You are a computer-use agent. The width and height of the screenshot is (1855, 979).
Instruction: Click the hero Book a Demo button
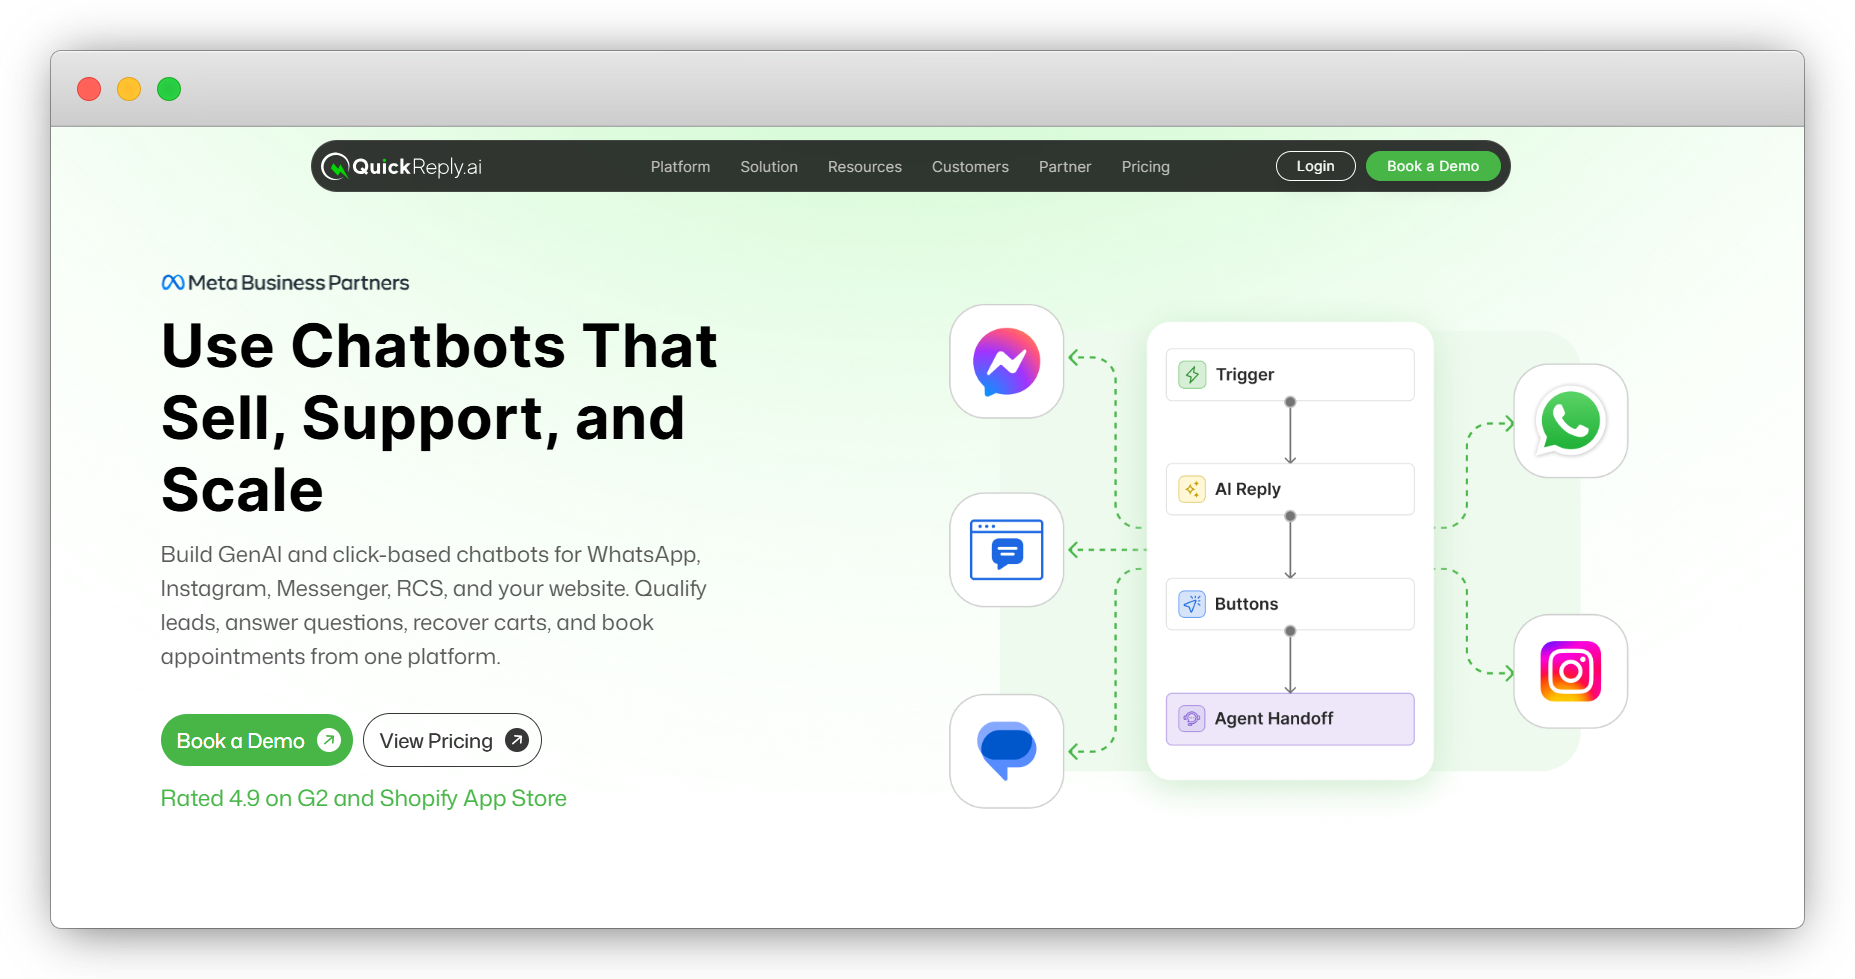point(257,740)
